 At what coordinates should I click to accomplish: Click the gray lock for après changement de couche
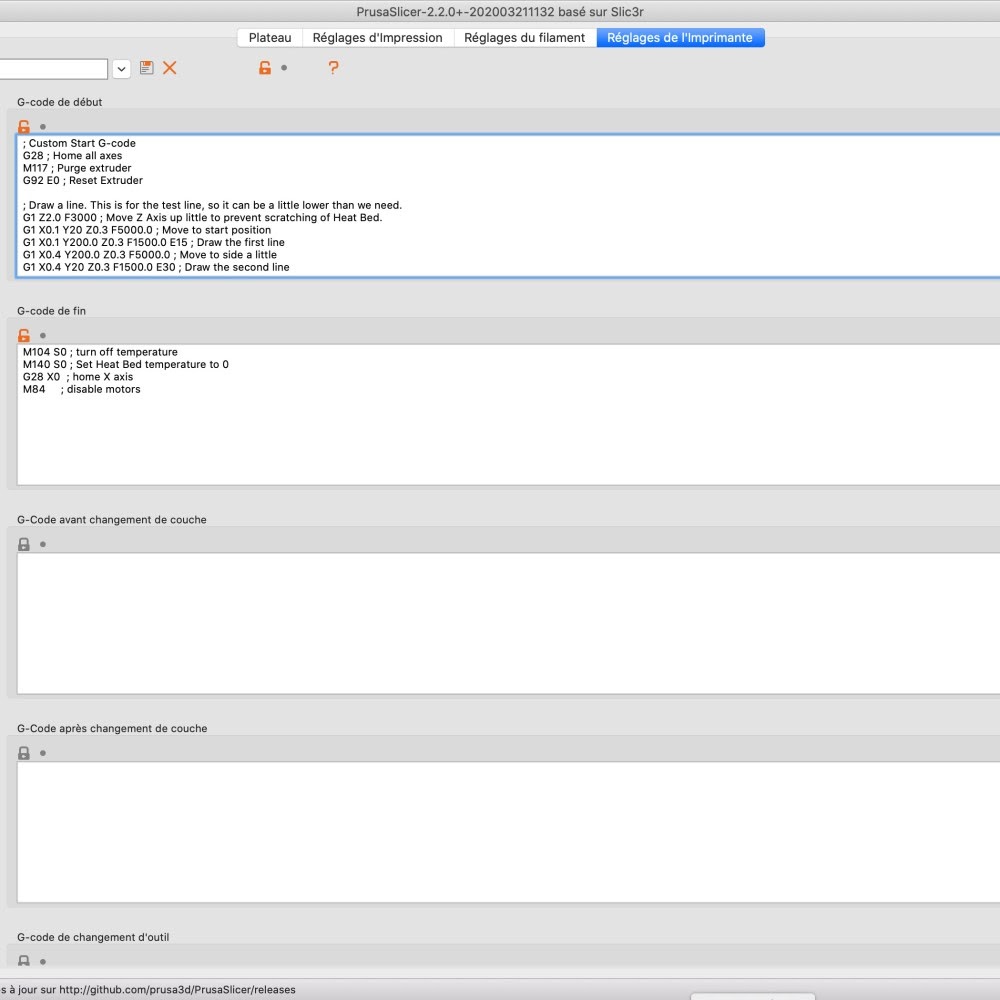point(24,753)
